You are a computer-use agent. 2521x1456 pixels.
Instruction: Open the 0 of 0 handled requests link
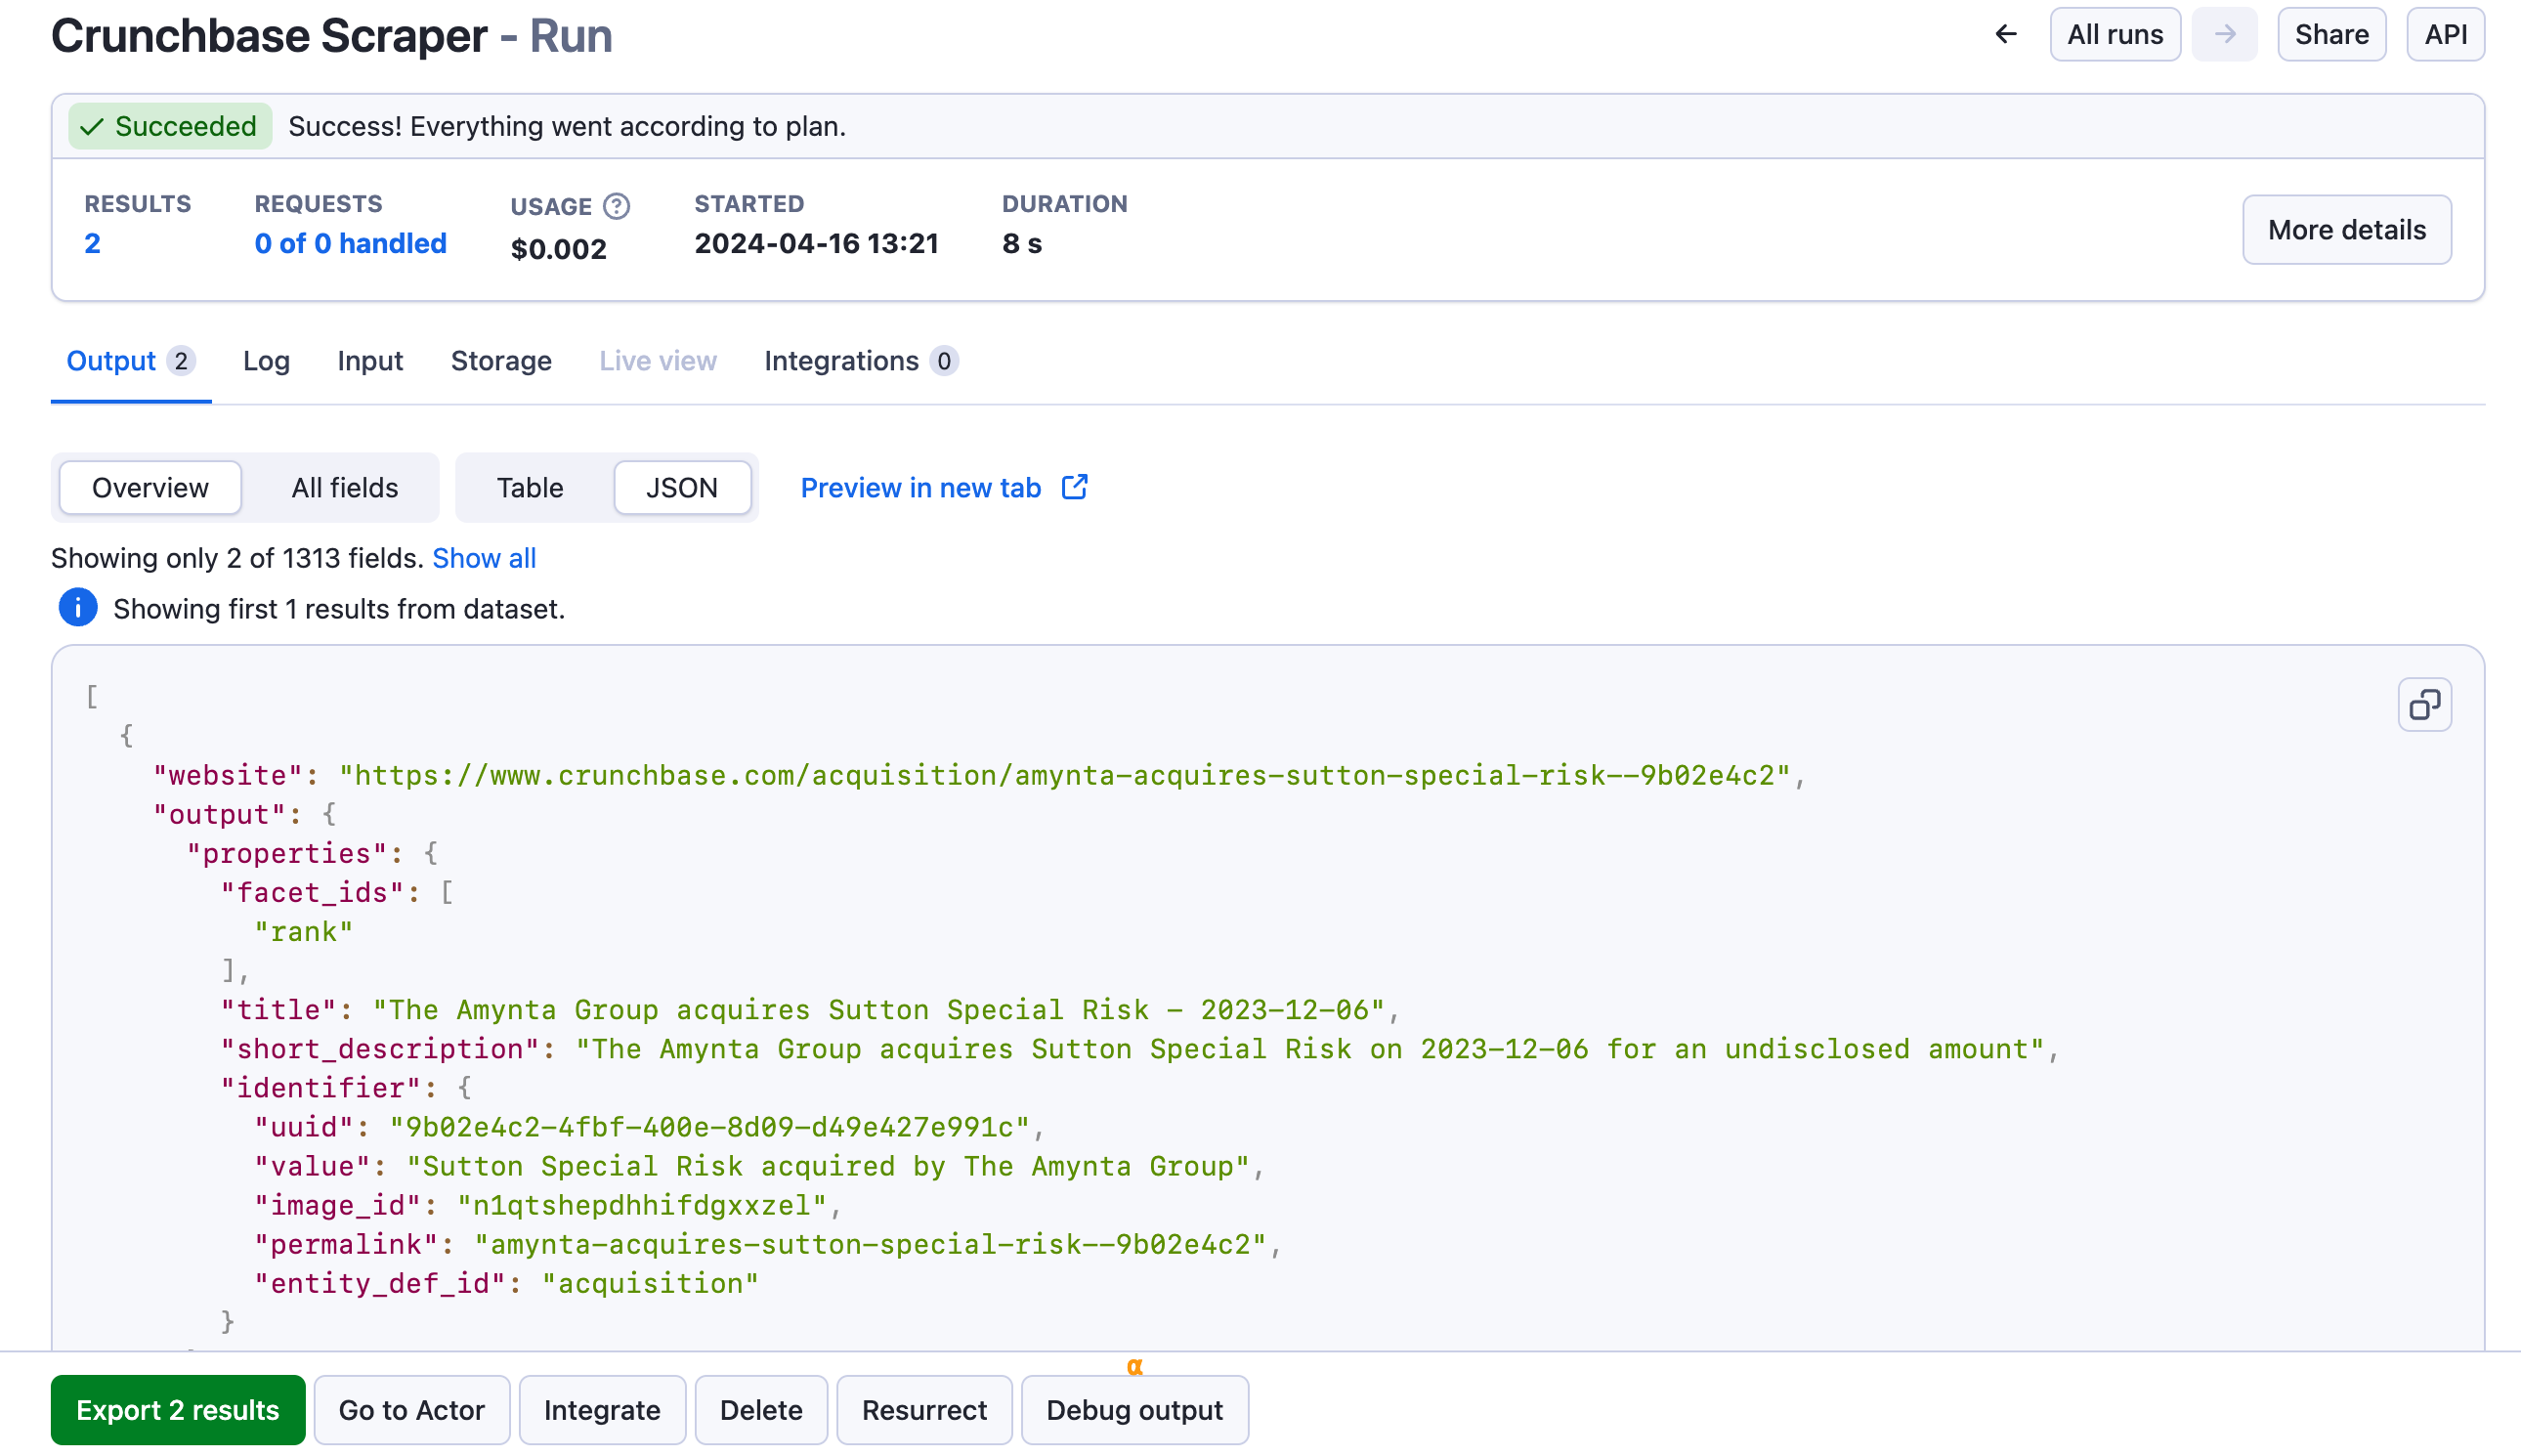(x=351, y=243)
